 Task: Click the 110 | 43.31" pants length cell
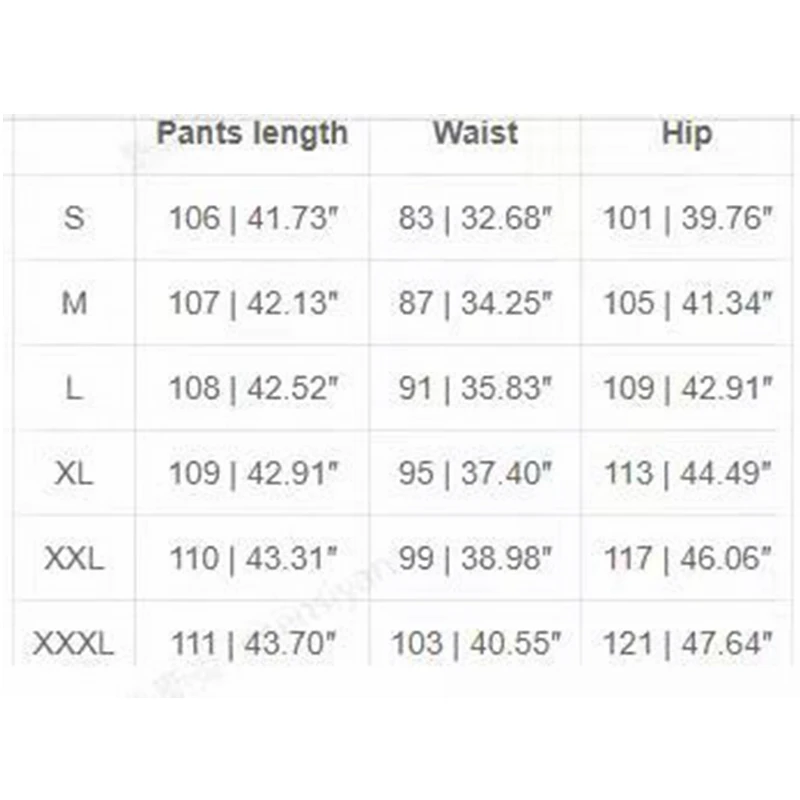tap(251, 558)
